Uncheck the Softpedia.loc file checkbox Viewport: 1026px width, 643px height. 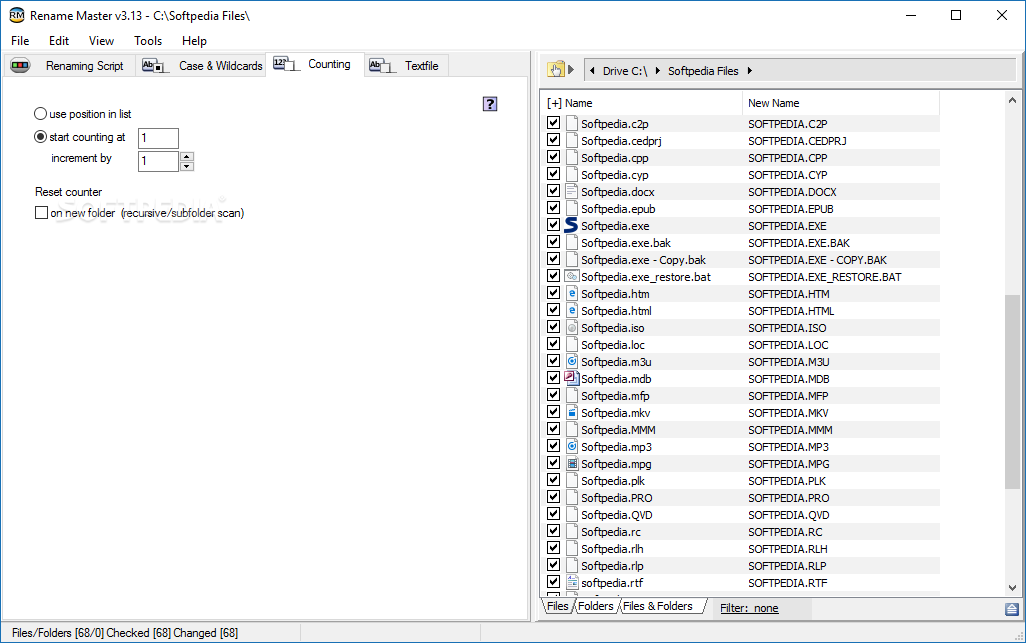[554, 344]
